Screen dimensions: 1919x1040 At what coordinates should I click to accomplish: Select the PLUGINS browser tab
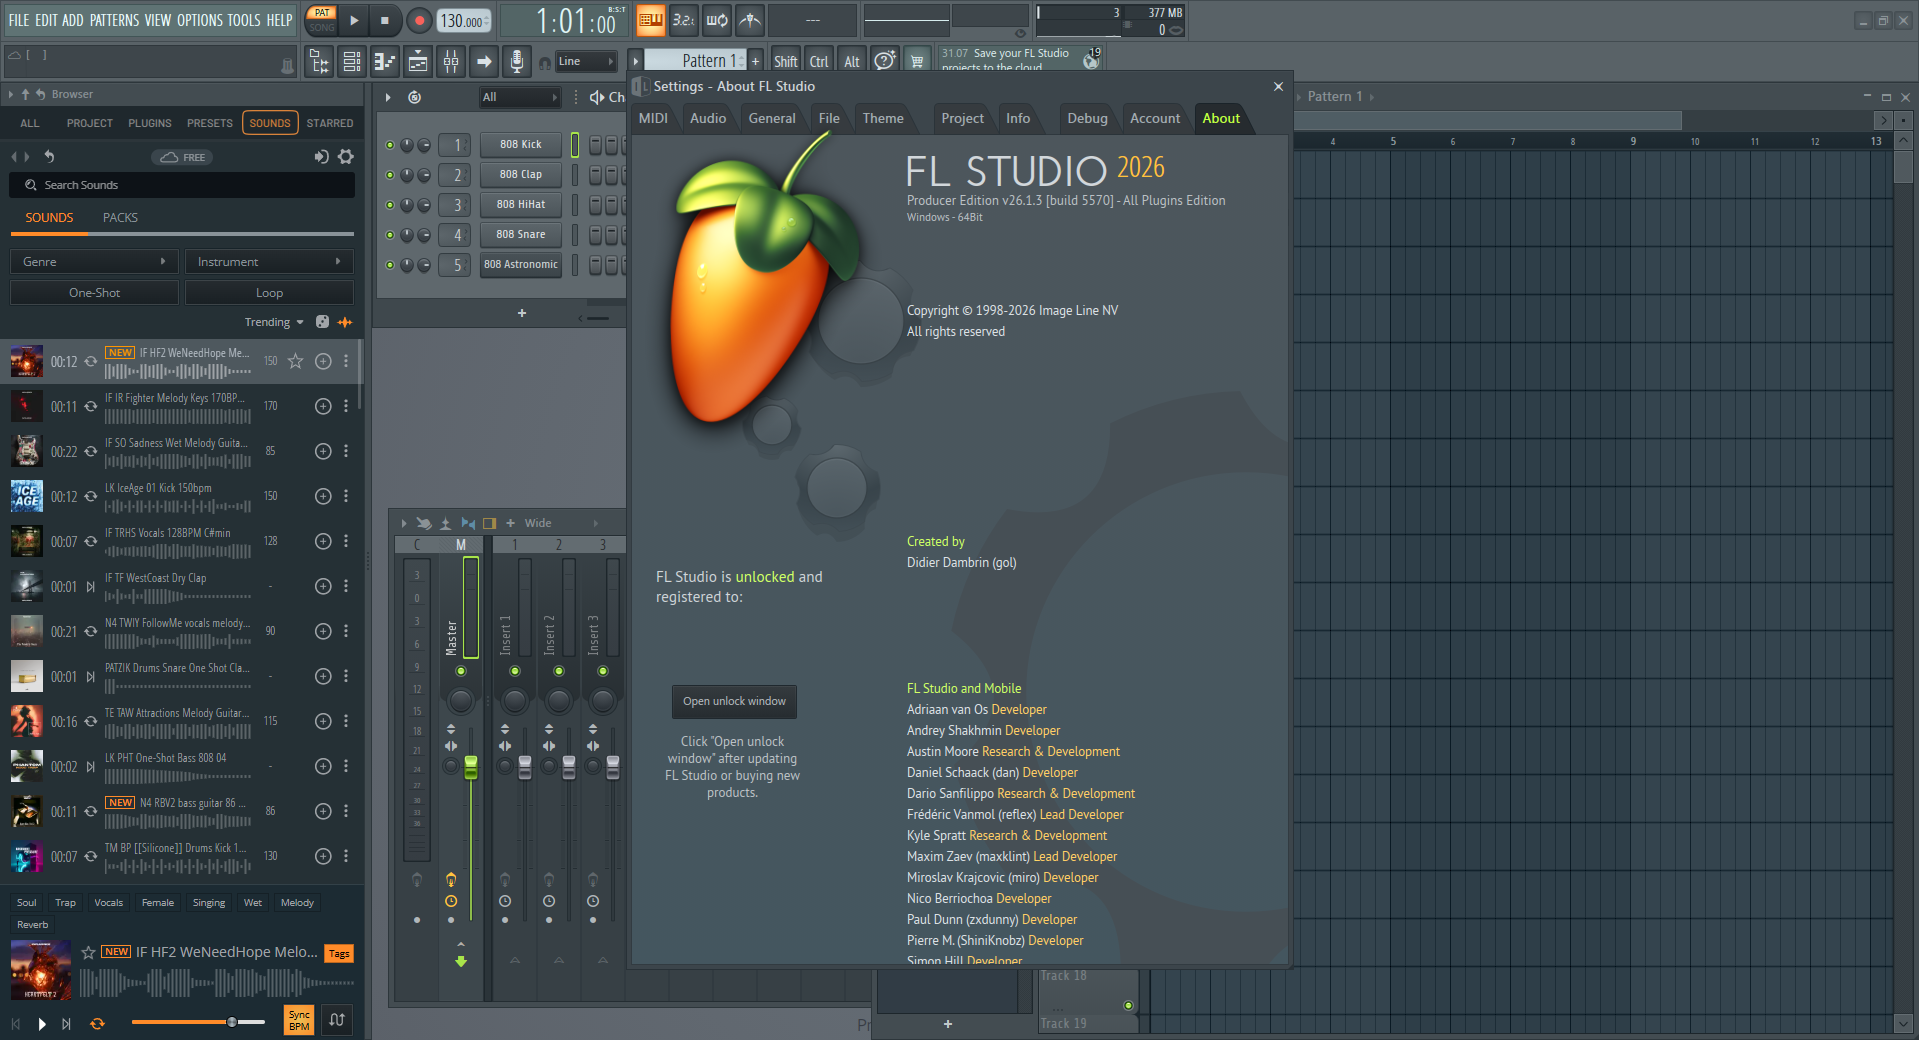(150, 123)
